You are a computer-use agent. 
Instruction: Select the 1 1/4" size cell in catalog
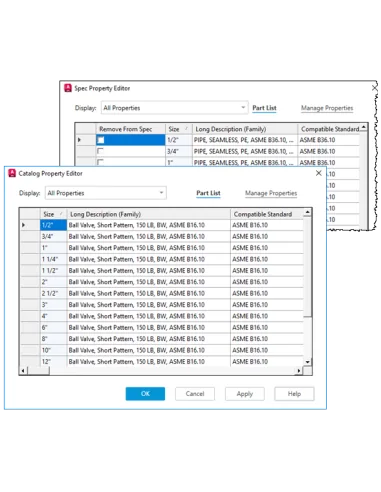click(x=53, y=259)
